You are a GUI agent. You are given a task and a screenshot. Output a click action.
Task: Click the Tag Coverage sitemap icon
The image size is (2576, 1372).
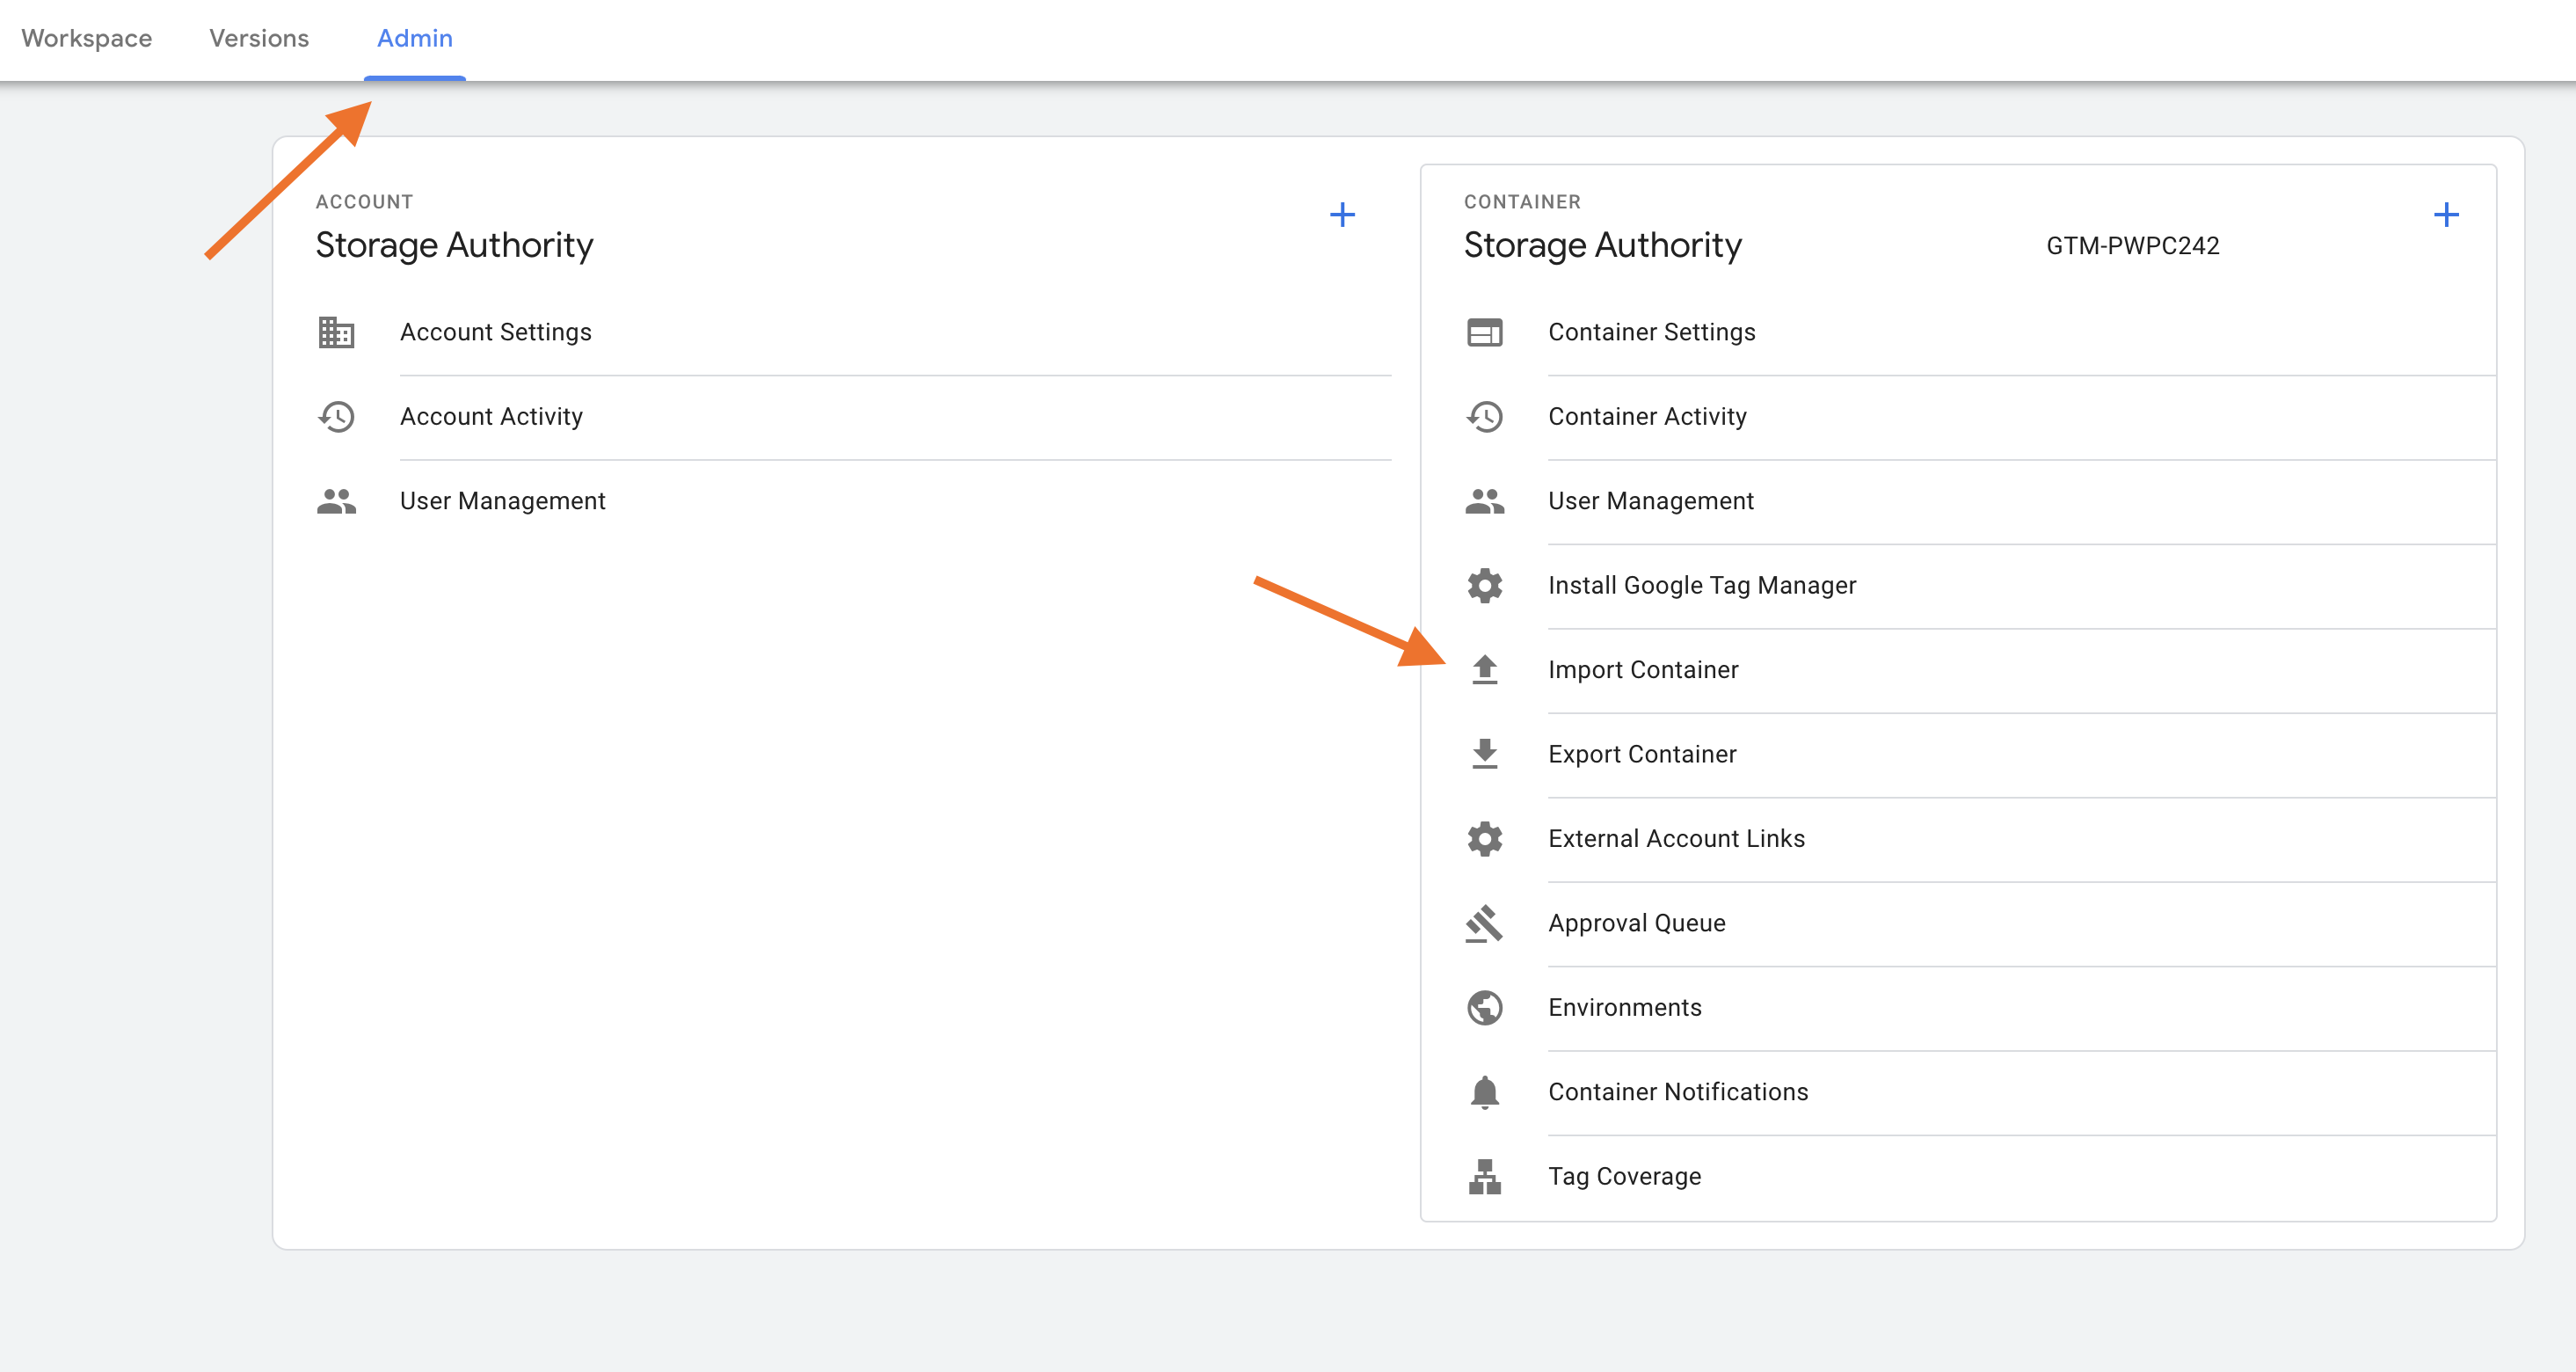1484,1176
